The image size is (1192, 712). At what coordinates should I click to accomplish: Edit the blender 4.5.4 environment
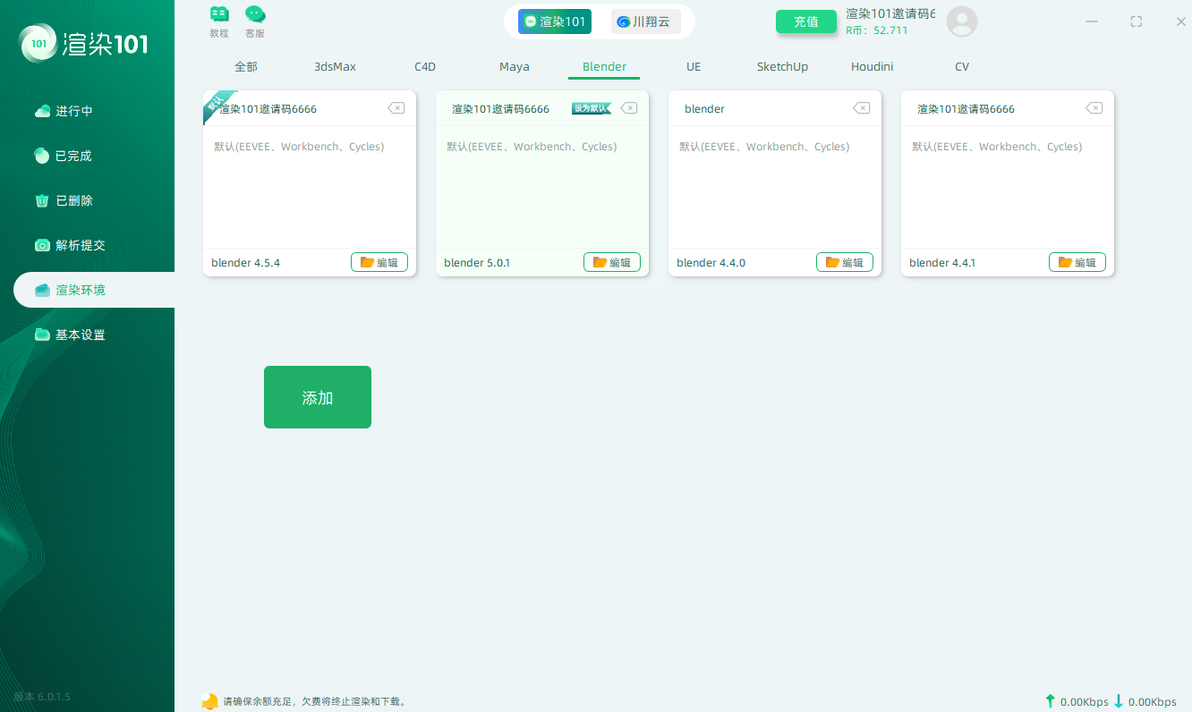click(x=379, y=262)
